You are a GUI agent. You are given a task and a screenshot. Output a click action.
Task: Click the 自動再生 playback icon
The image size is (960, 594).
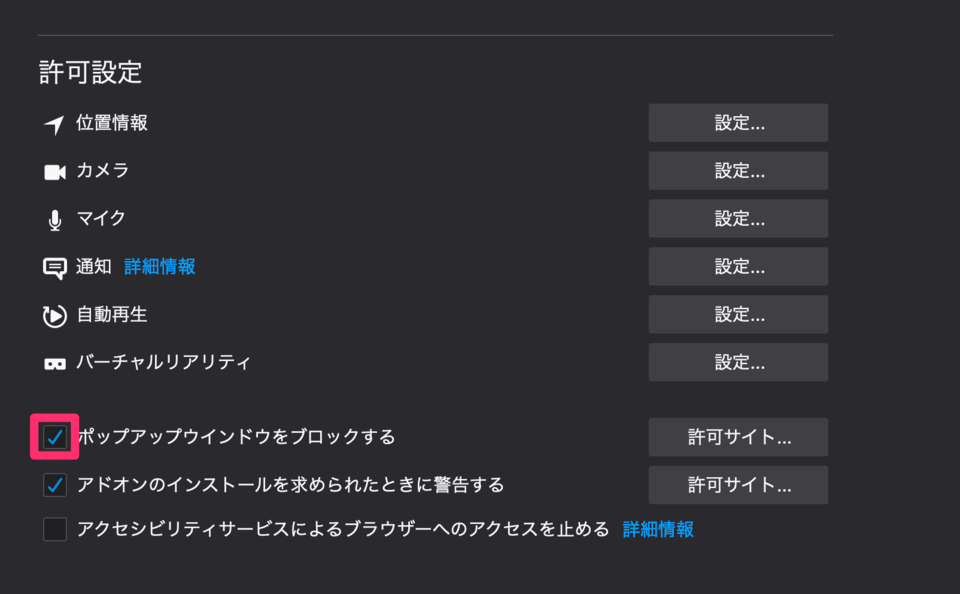point(56,314)
